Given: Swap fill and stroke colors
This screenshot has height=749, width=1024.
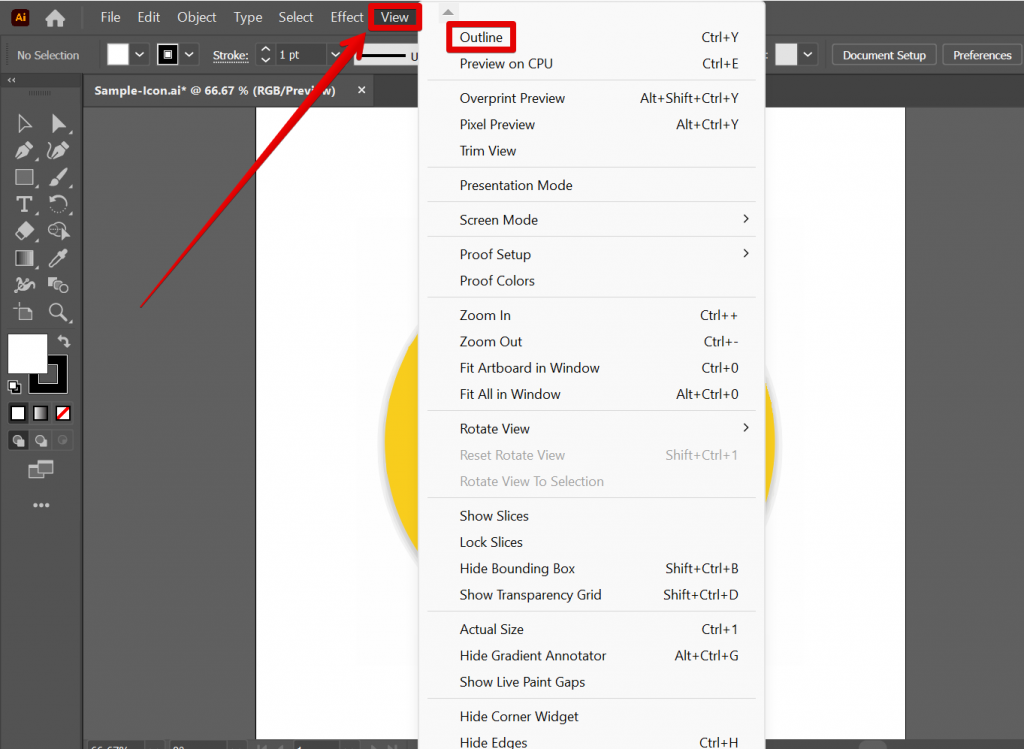Looking at the screenshot, I should coord(64,342).
